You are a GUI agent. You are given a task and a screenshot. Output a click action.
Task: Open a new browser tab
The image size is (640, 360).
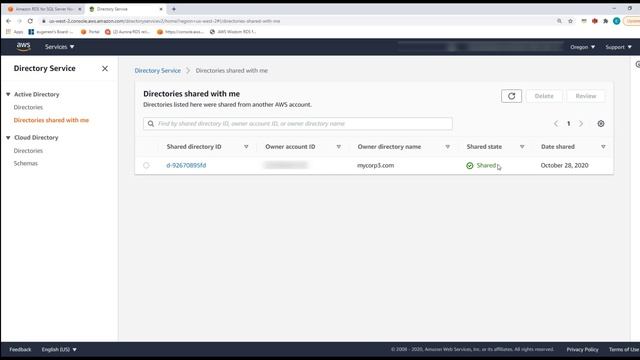(x=173, y=9)
